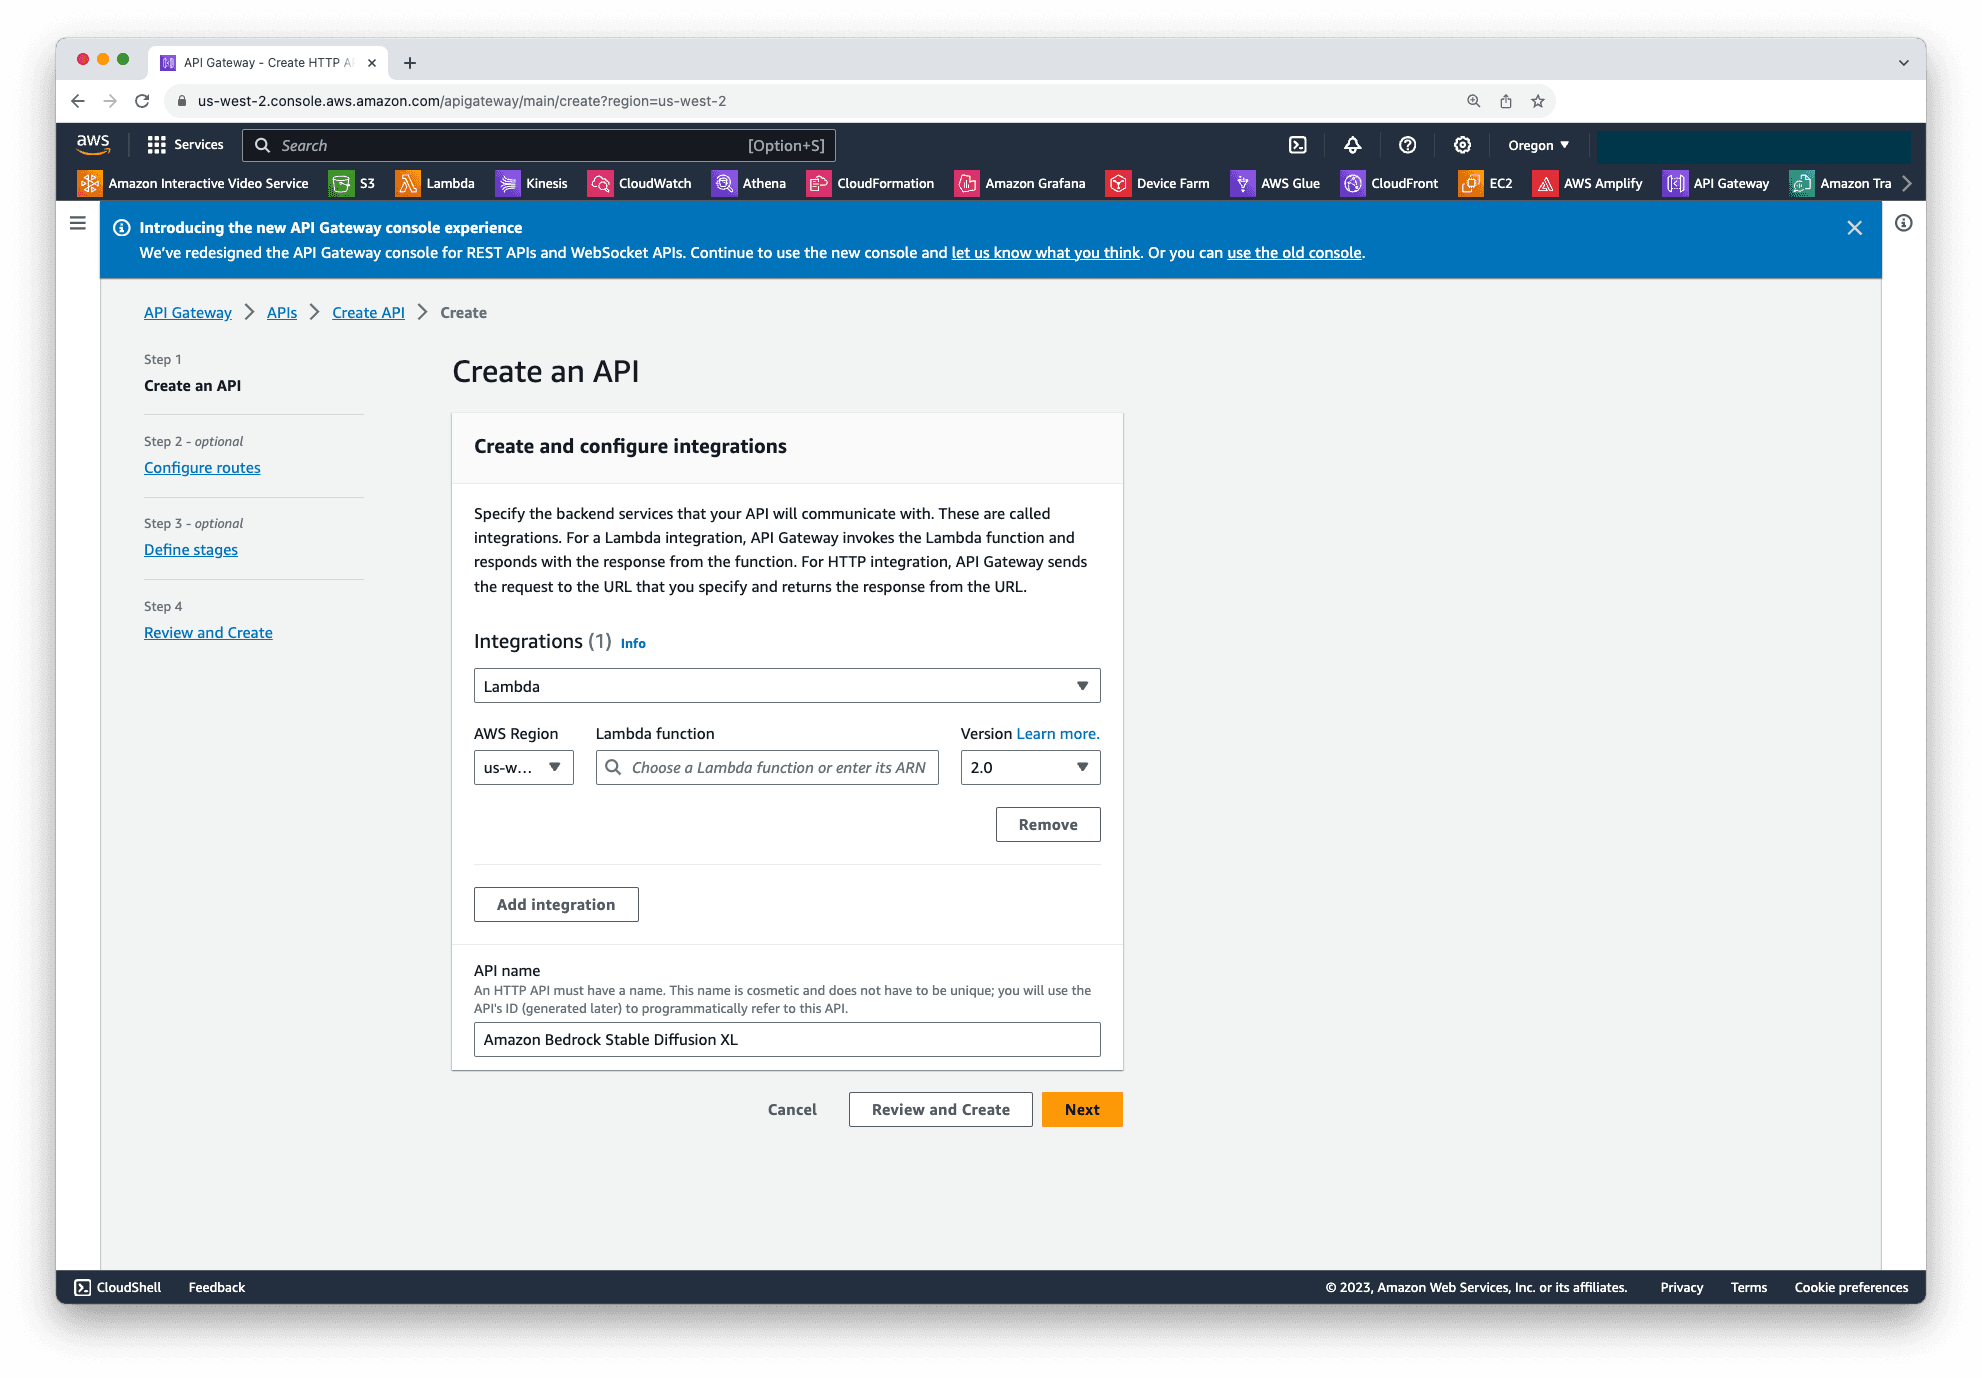Click the Review and Create button
Viewport: 1982px width, 1378px height.
pos(941,1110)
